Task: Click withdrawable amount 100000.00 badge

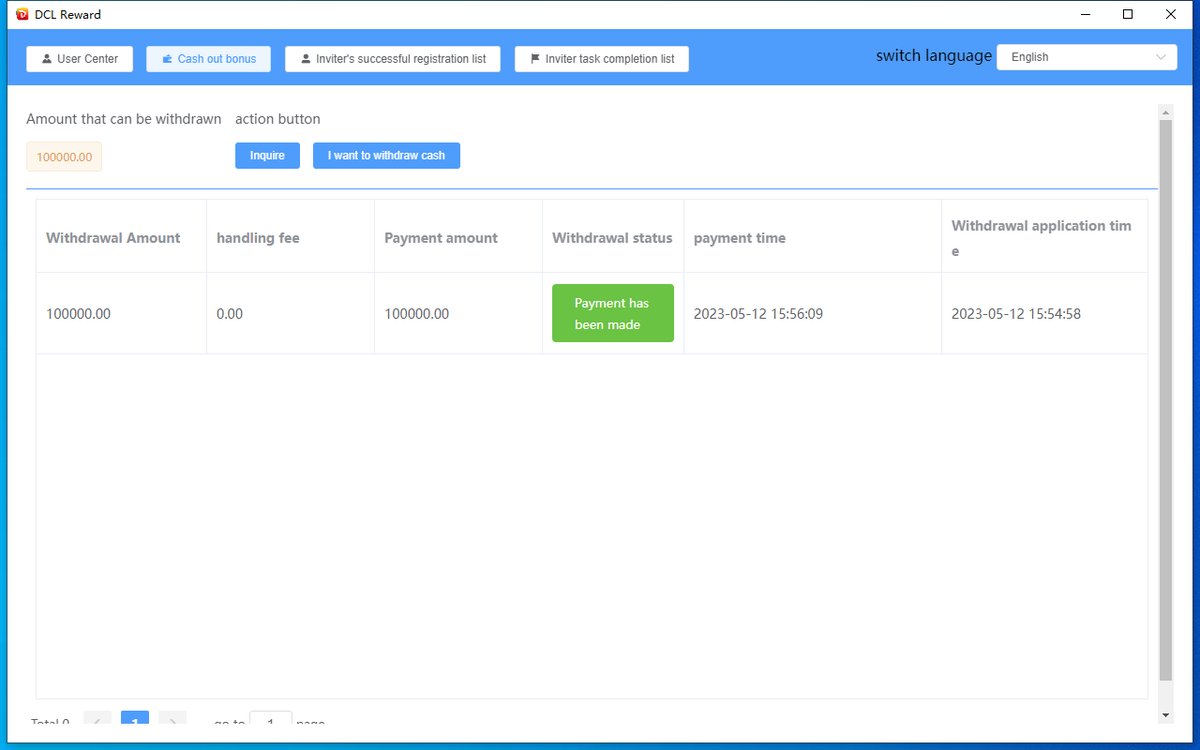Action: coord(64,157)
